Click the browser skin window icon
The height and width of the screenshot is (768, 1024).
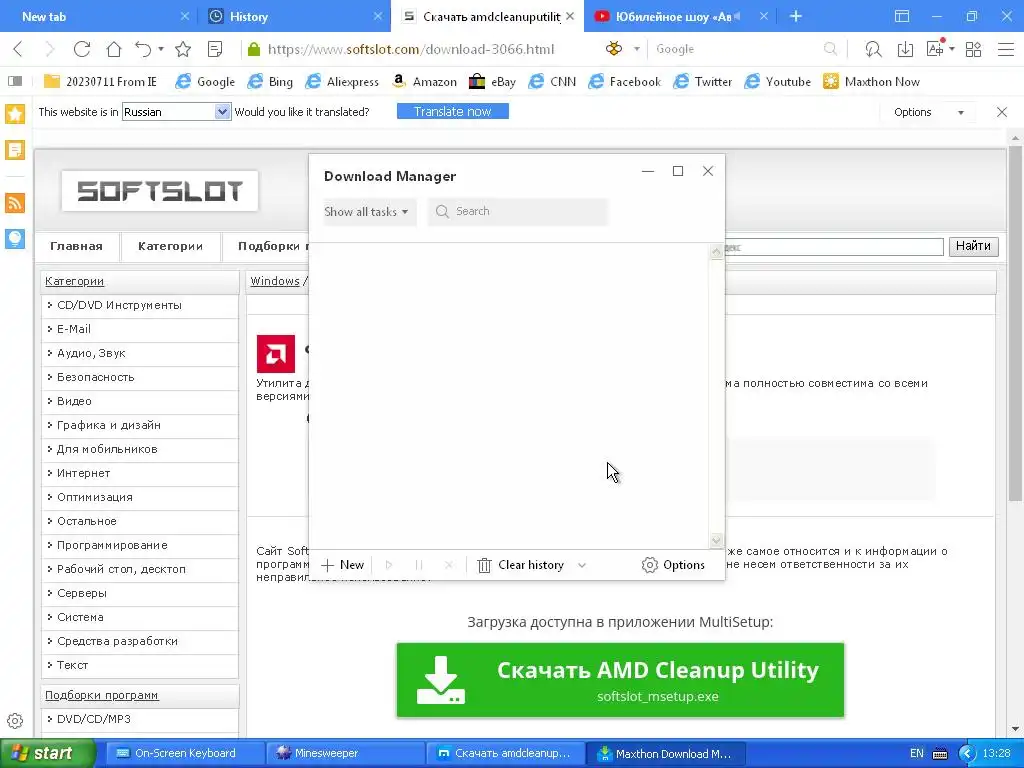[902, 16]
